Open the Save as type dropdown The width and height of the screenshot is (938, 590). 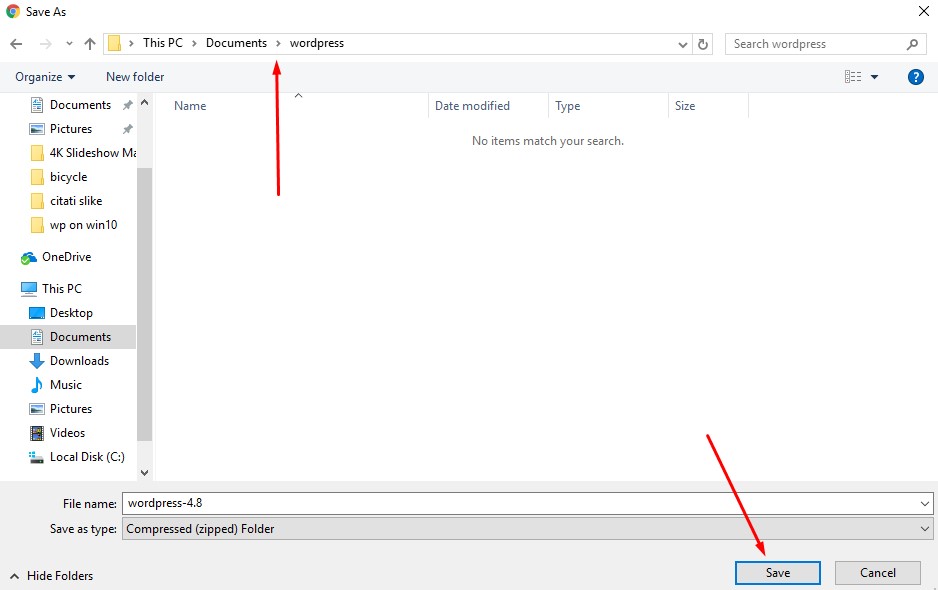[x=527, y=529]
